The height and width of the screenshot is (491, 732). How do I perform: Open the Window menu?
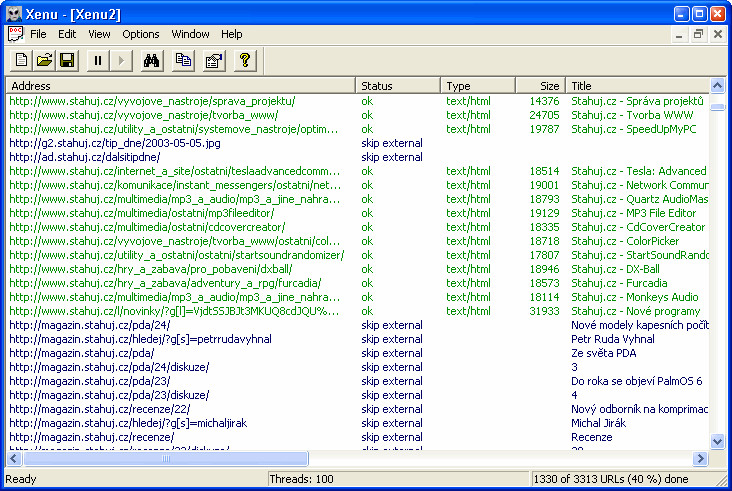point(190,34)
